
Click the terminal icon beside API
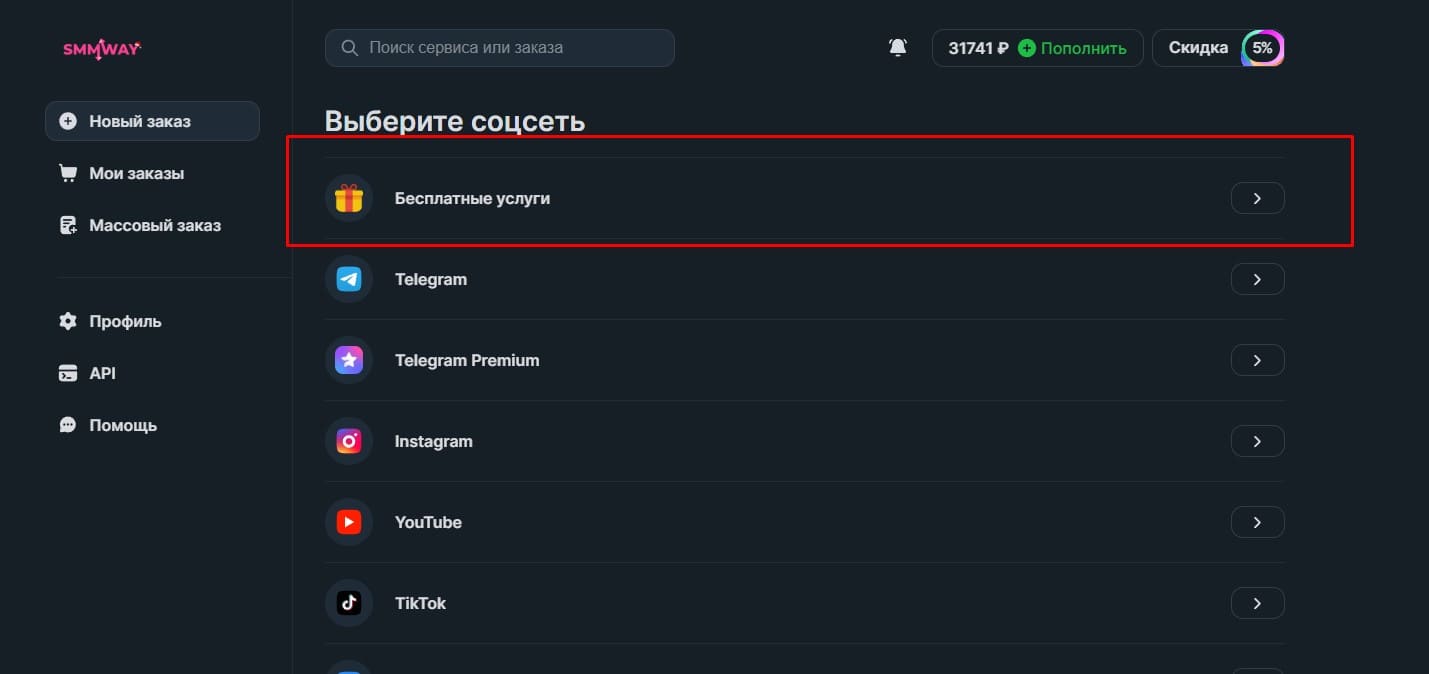(x=68, y=373)
